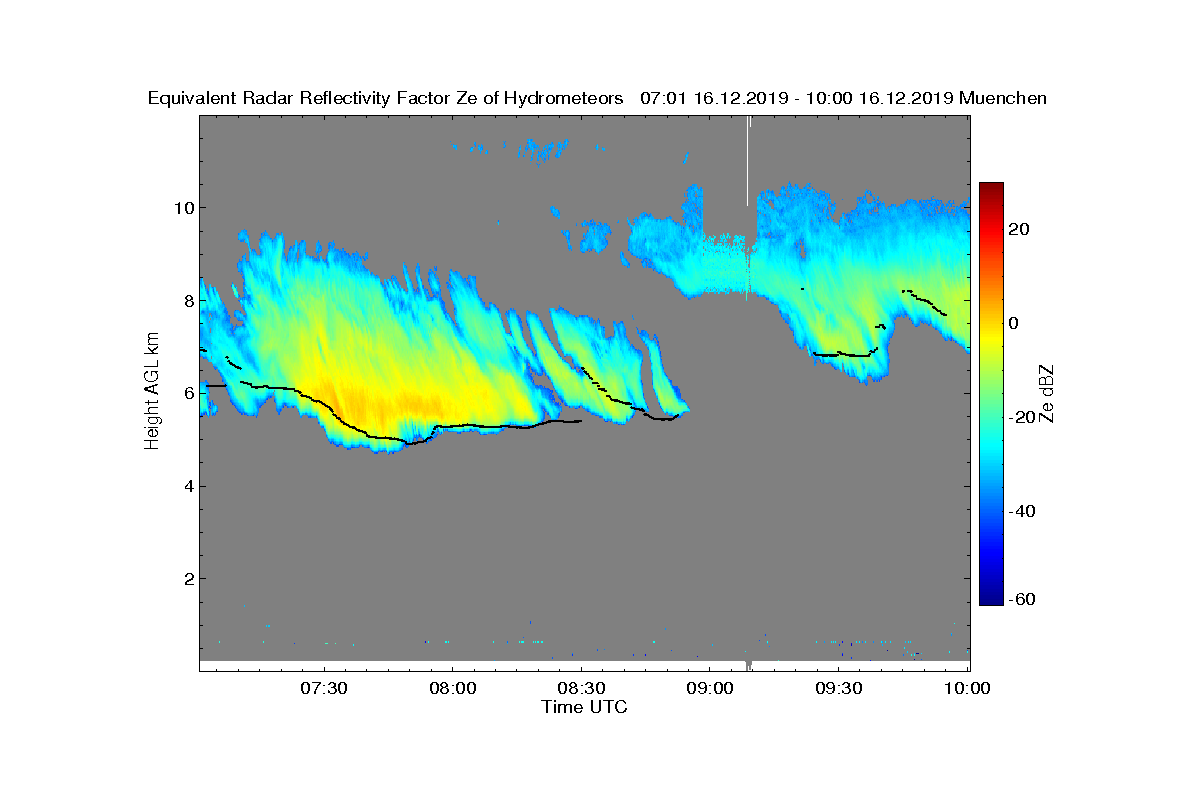Click the 08:30 time tick label
This screenshot has height=800, width=1200.
coord(581,688)
